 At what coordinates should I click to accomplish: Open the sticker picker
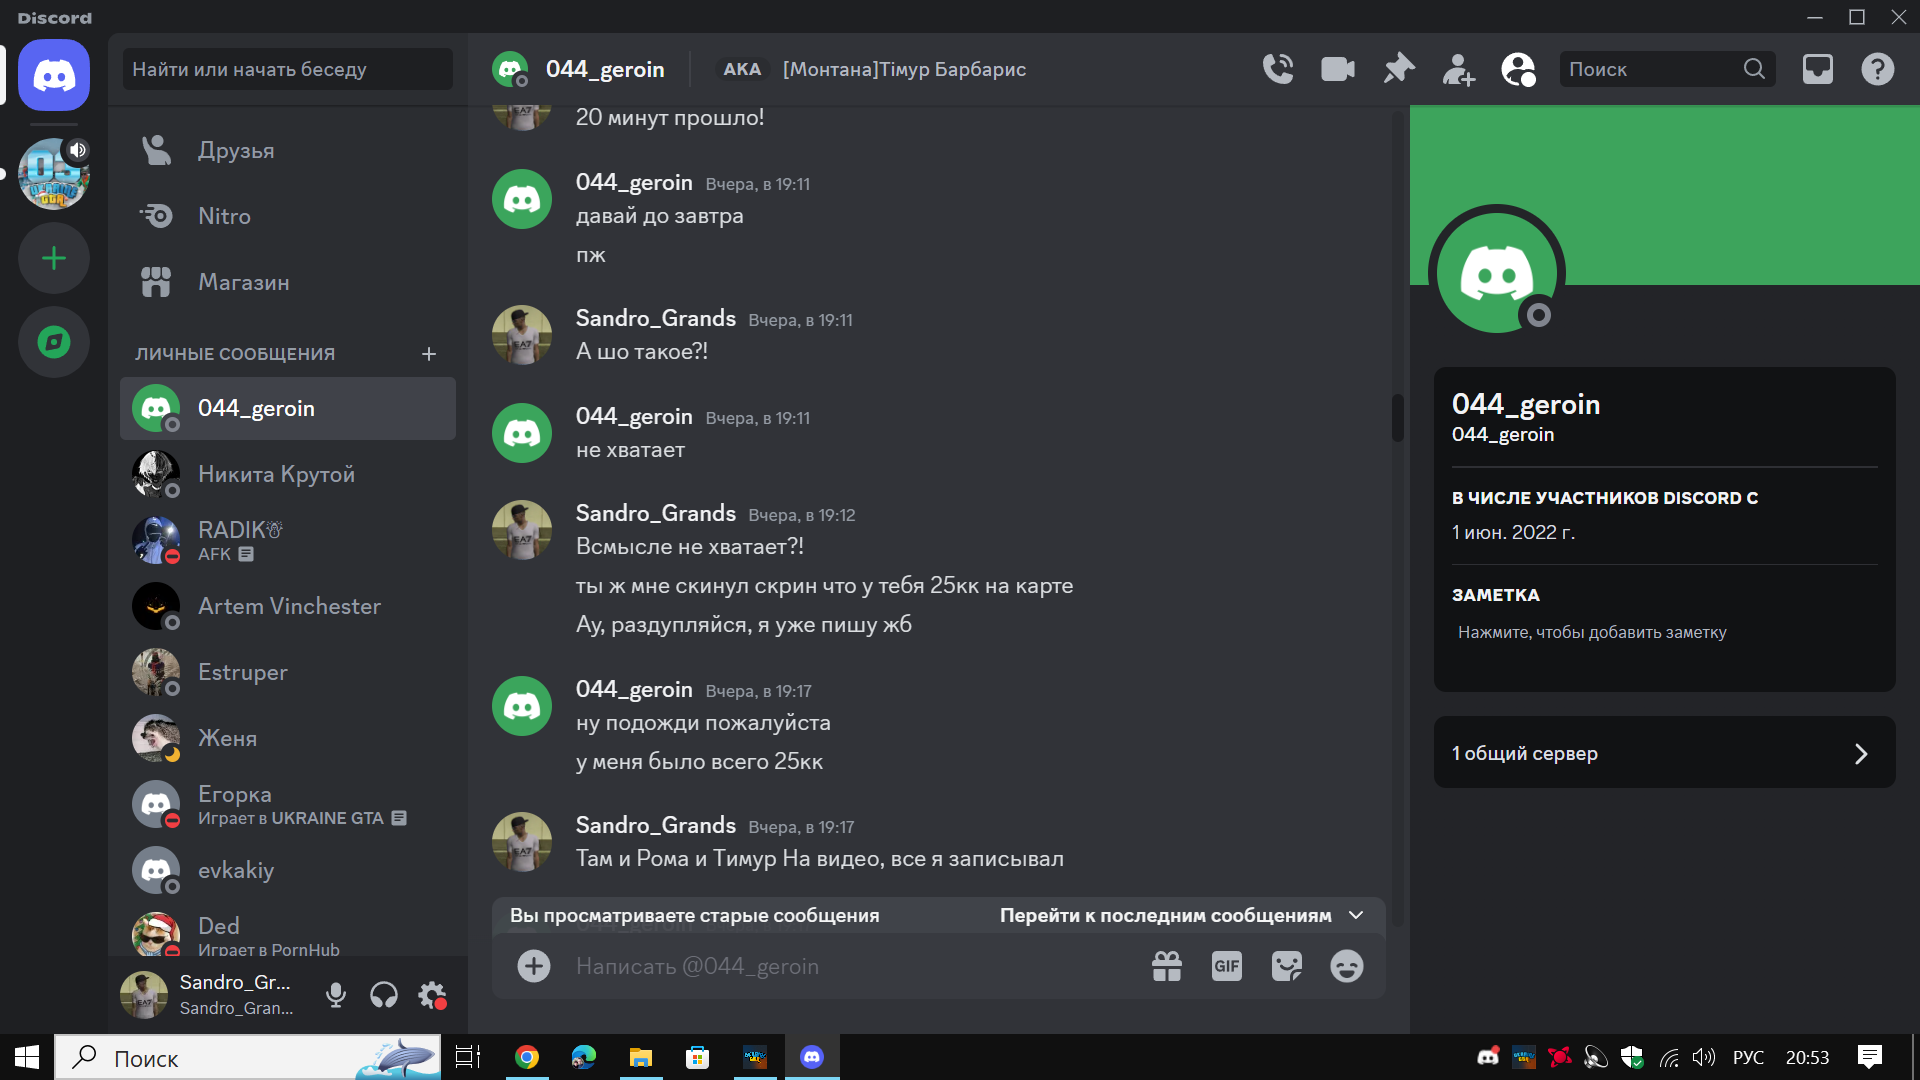(1287, 966)
